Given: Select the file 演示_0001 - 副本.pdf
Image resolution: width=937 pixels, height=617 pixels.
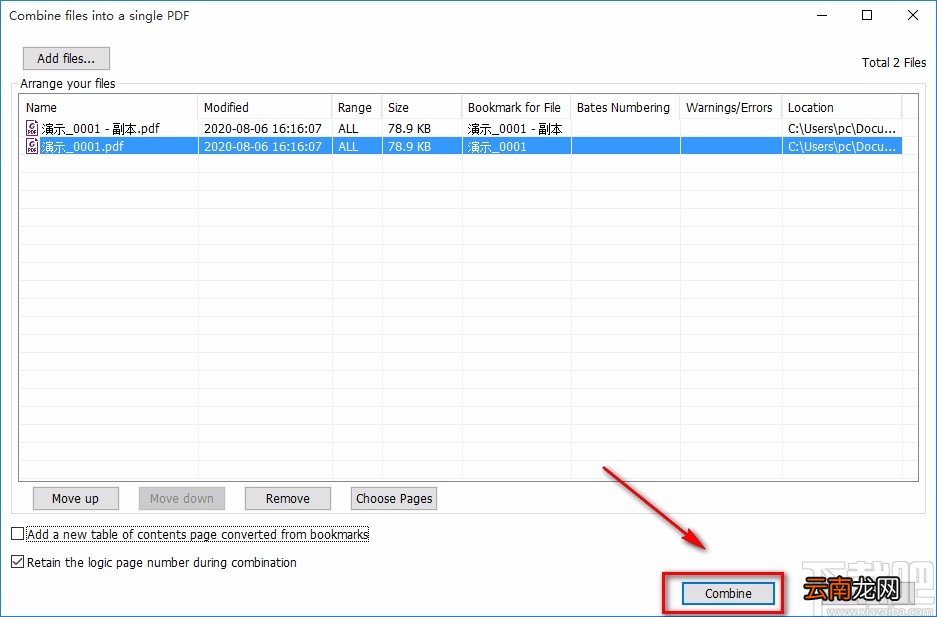Looking at the screenshot, I should point(100,128).
